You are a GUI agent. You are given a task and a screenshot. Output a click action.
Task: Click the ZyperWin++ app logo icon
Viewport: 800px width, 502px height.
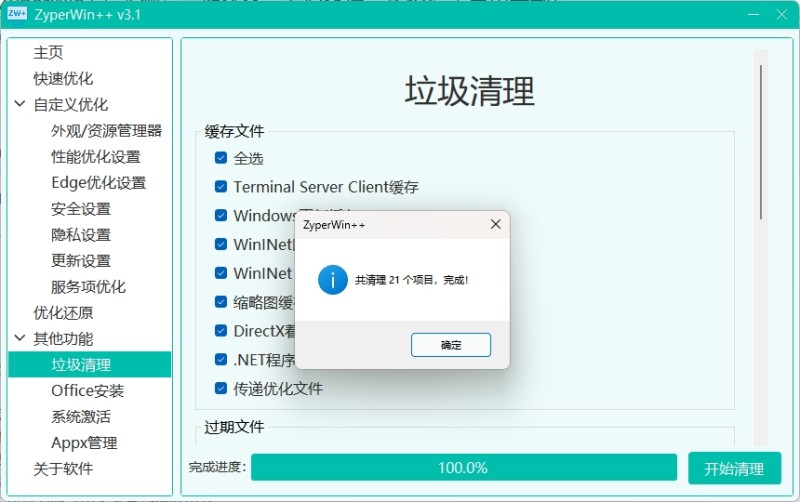pyautogui.click(x=17, y=14)
